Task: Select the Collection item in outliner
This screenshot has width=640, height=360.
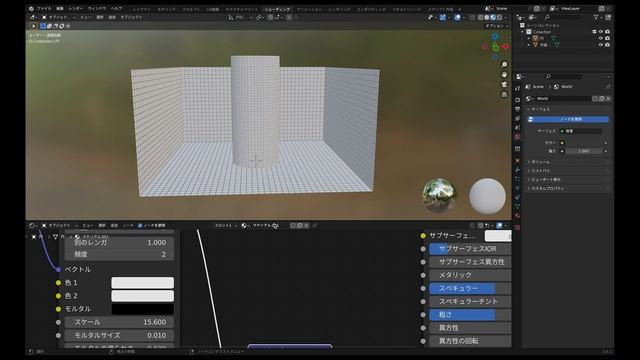Action: pos(542,31)
